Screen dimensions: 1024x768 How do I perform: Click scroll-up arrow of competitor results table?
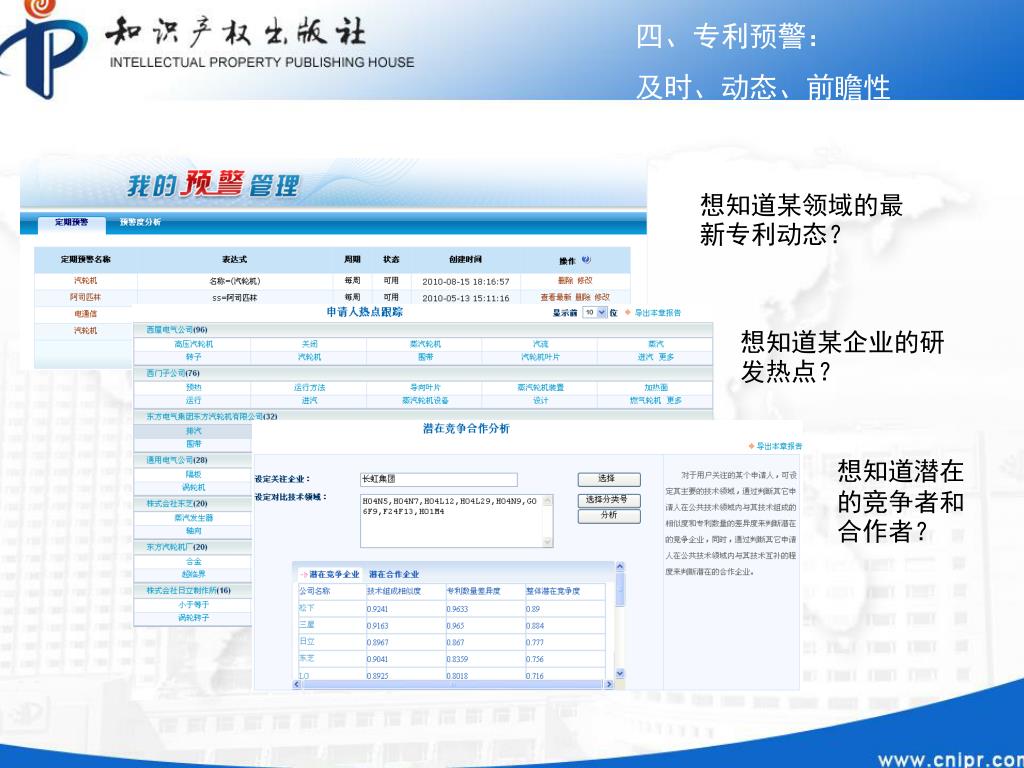620,568
